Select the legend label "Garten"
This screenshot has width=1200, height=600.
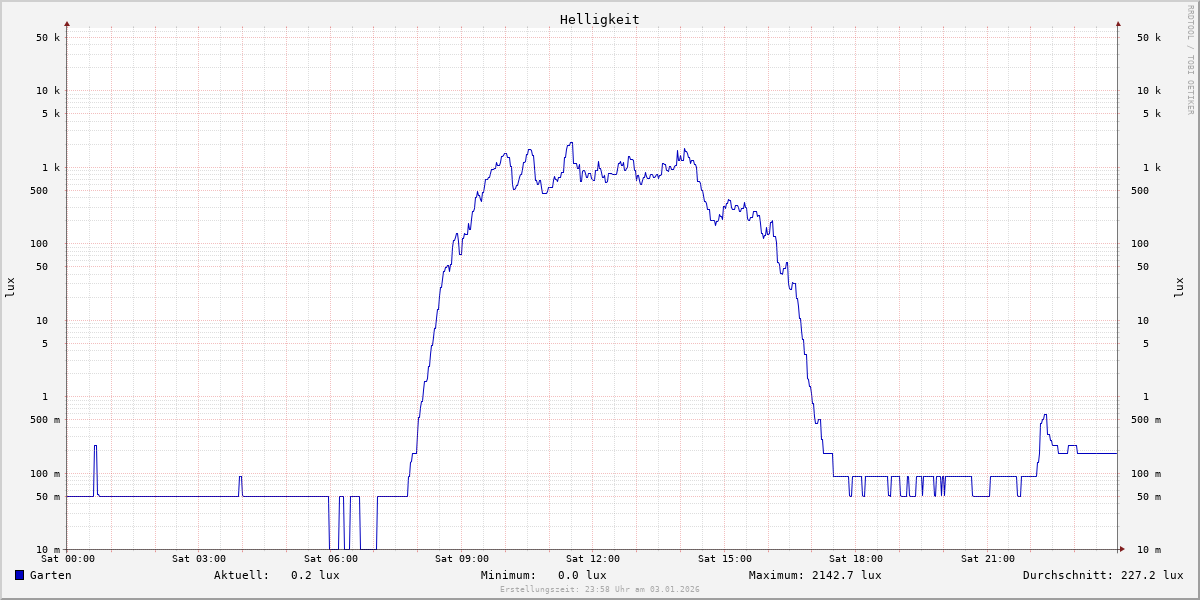(x=51, y=575)
